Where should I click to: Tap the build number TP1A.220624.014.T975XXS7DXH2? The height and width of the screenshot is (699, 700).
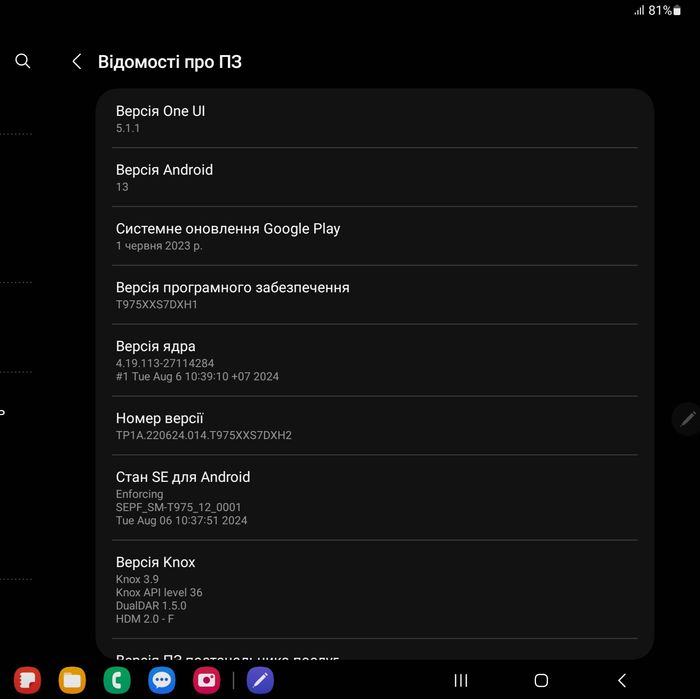click(x=204, y=435)
